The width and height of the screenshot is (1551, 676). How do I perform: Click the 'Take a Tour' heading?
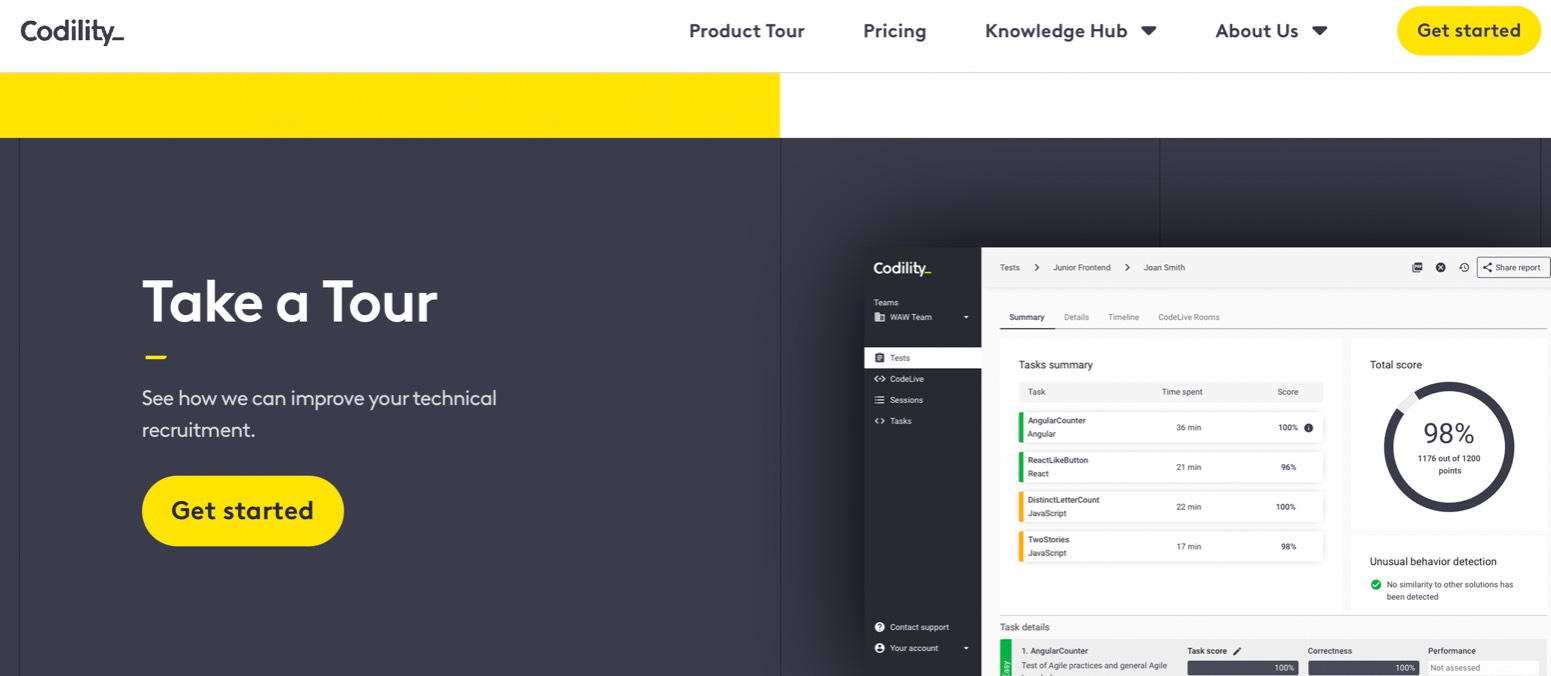[290, 301]
